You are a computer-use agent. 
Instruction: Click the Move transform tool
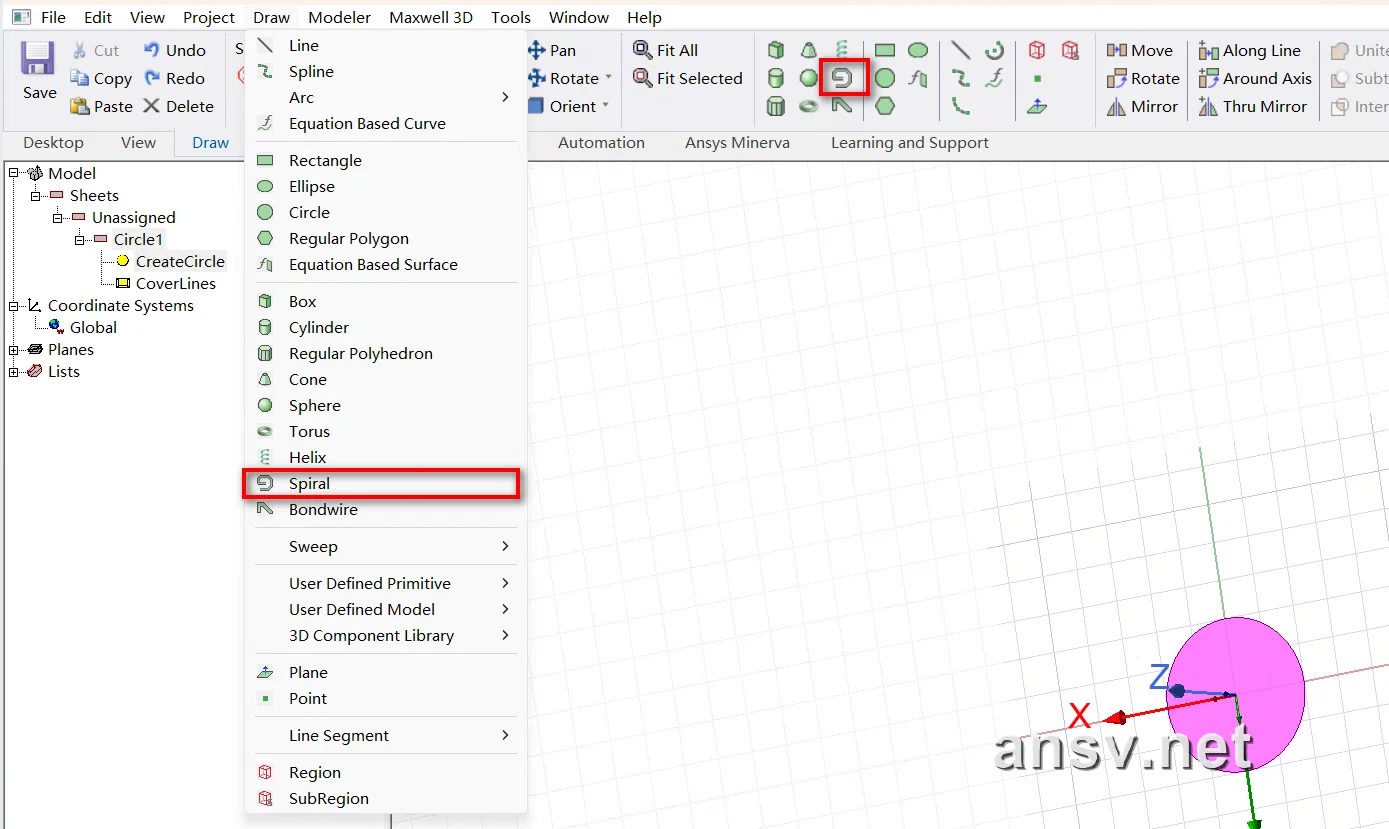click(1140, 50)
